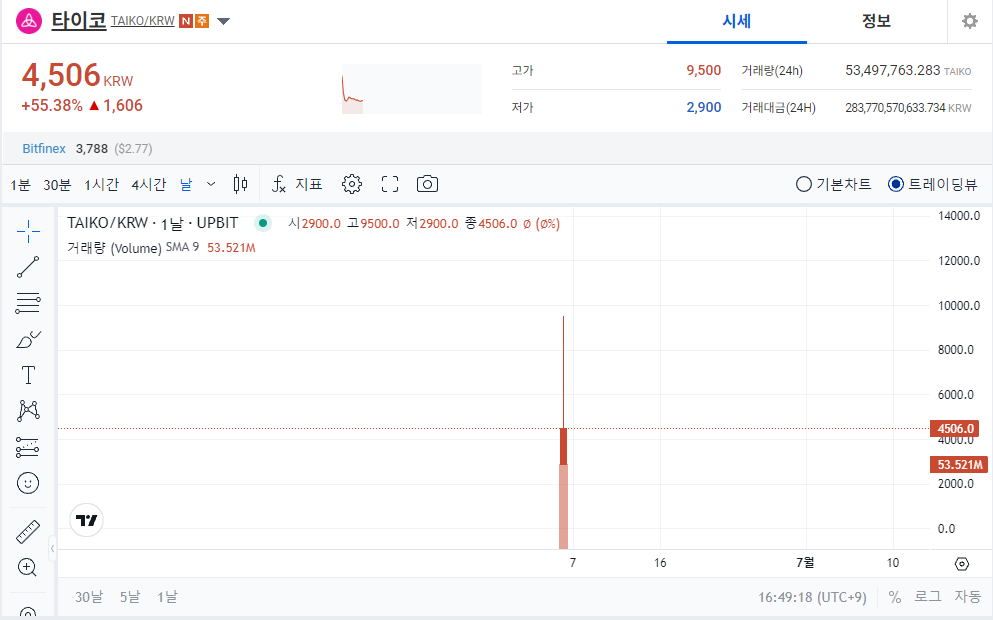The image size is (993, 620).
Task: Set date range to 5날
Action: pyautogui.click(x=130, y=597)
